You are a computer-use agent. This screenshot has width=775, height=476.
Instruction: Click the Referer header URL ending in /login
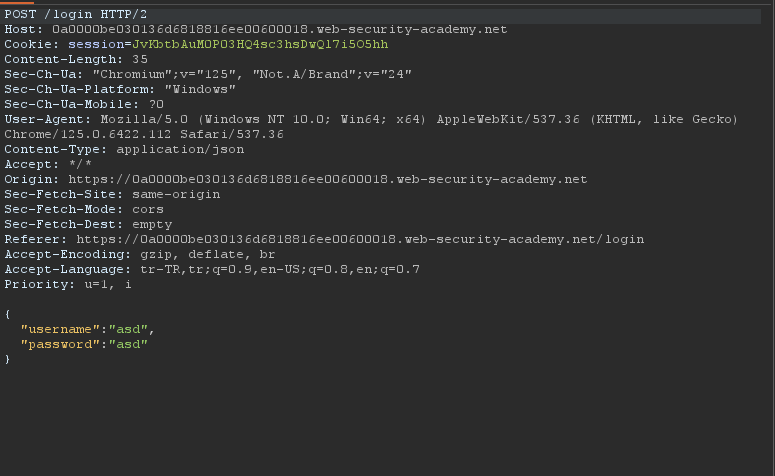point(360,239)
